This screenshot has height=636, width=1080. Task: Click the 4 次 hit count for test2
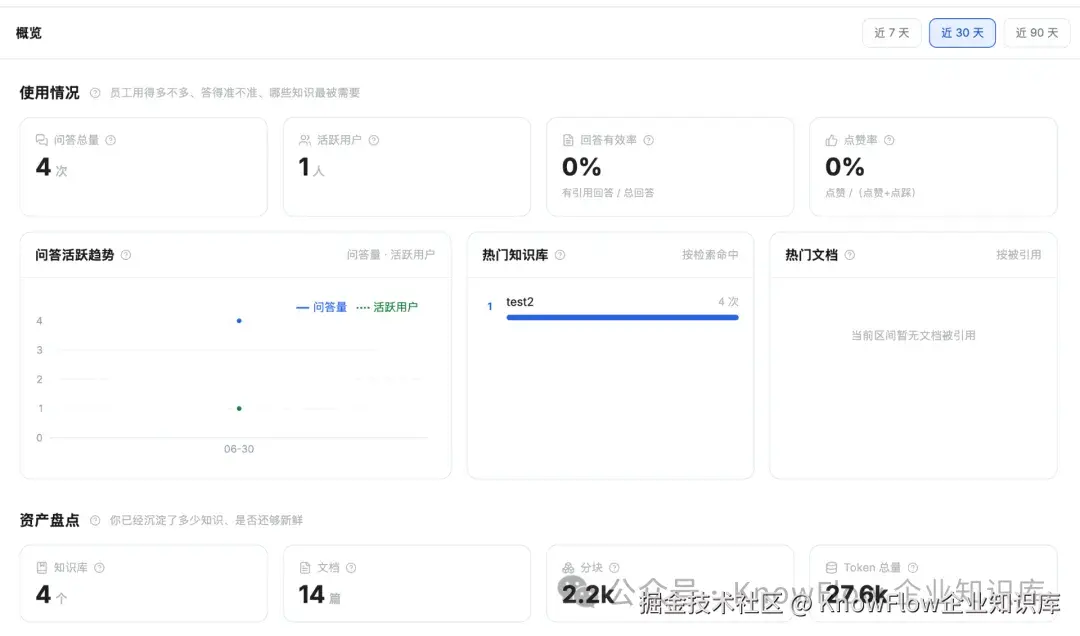point(728,302)
